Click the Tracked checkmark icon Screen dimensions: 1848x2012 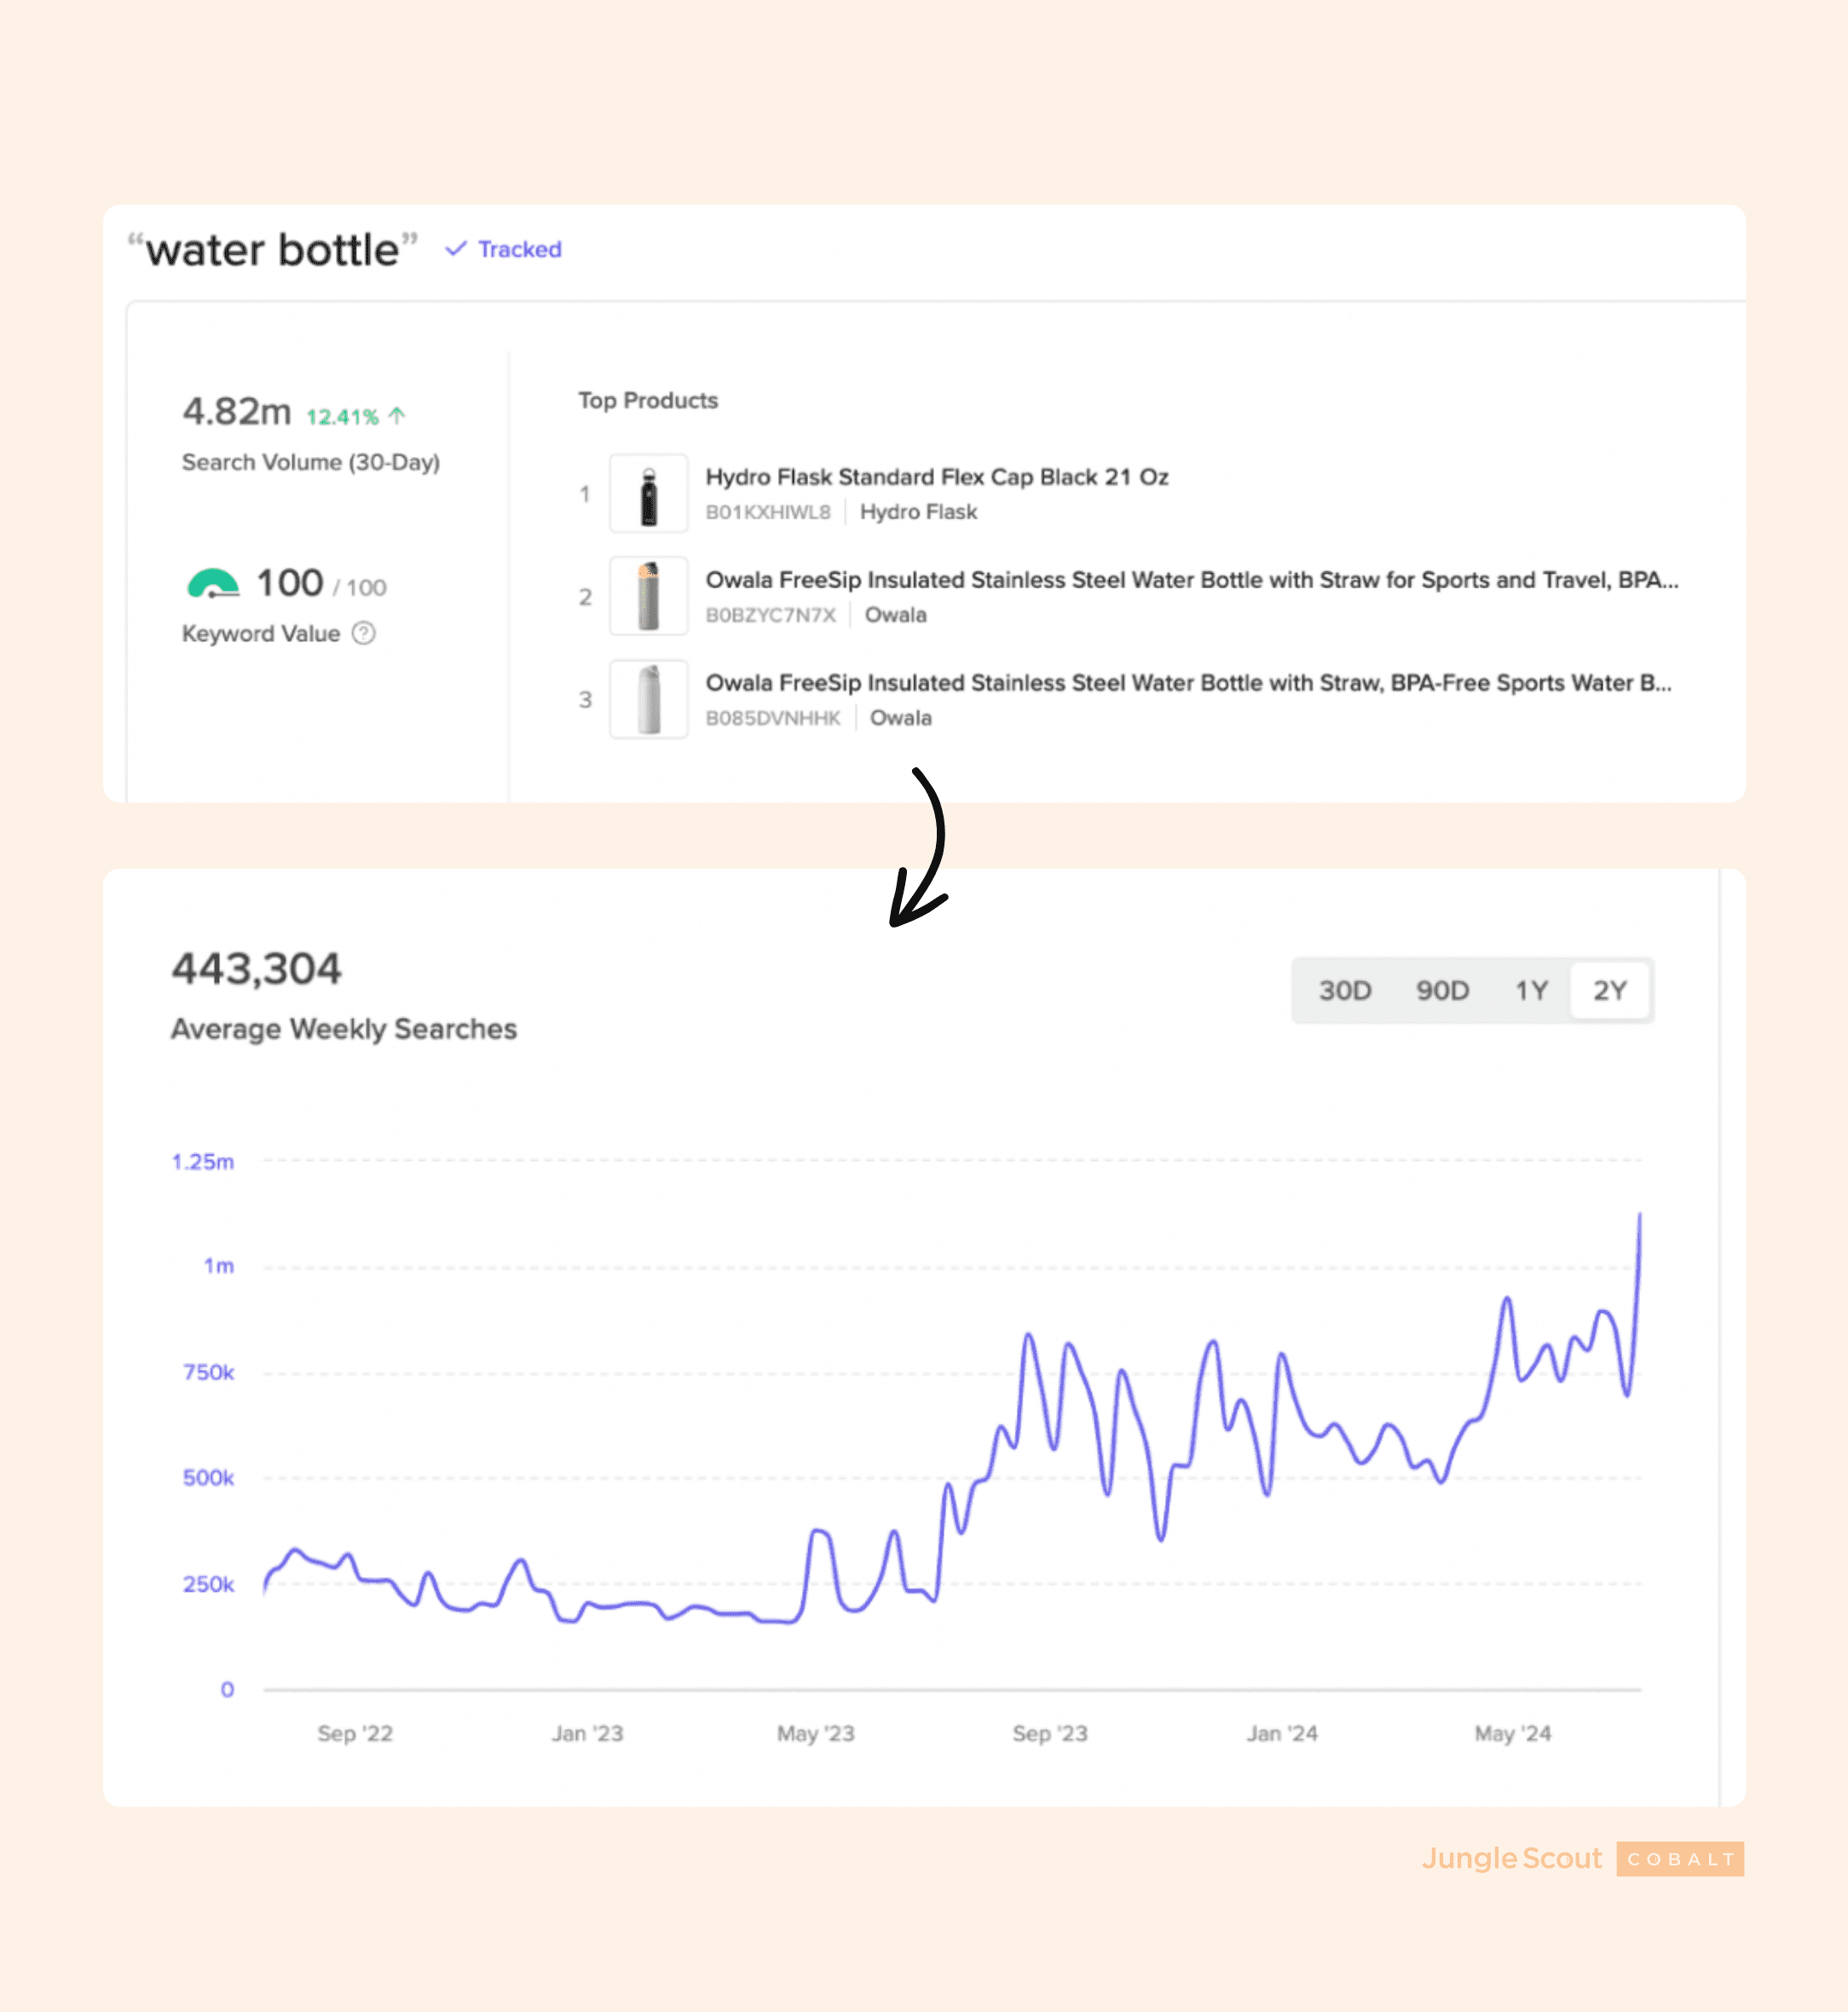tap(456, 249)
